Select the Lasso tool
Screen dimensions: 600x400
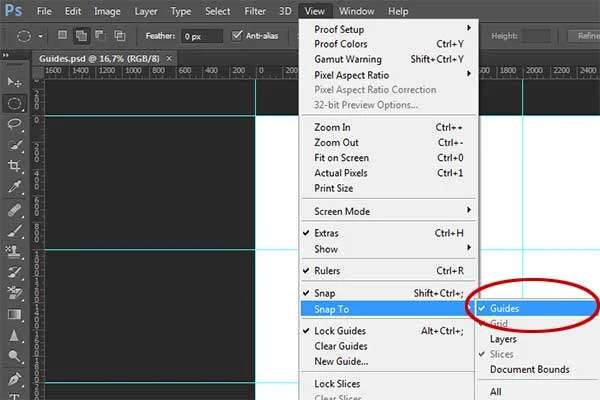tap(15, 124)
